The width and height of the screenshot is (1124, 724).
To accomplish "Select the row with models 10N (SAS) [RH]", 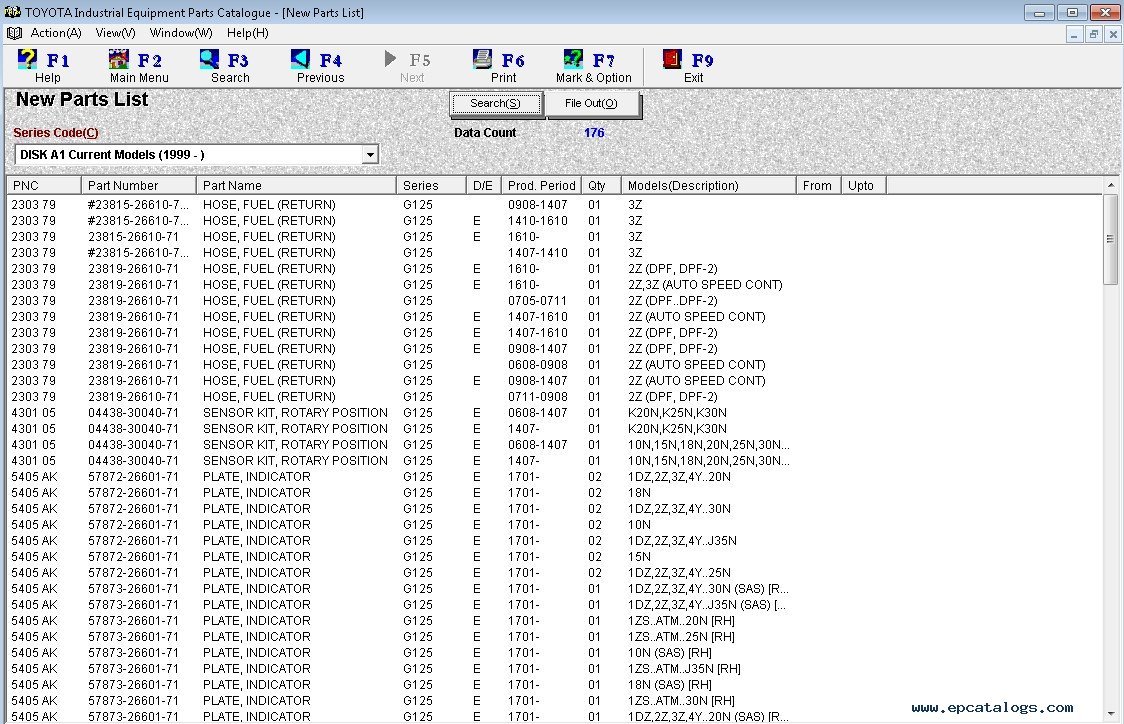I will (x=554, y=653).
